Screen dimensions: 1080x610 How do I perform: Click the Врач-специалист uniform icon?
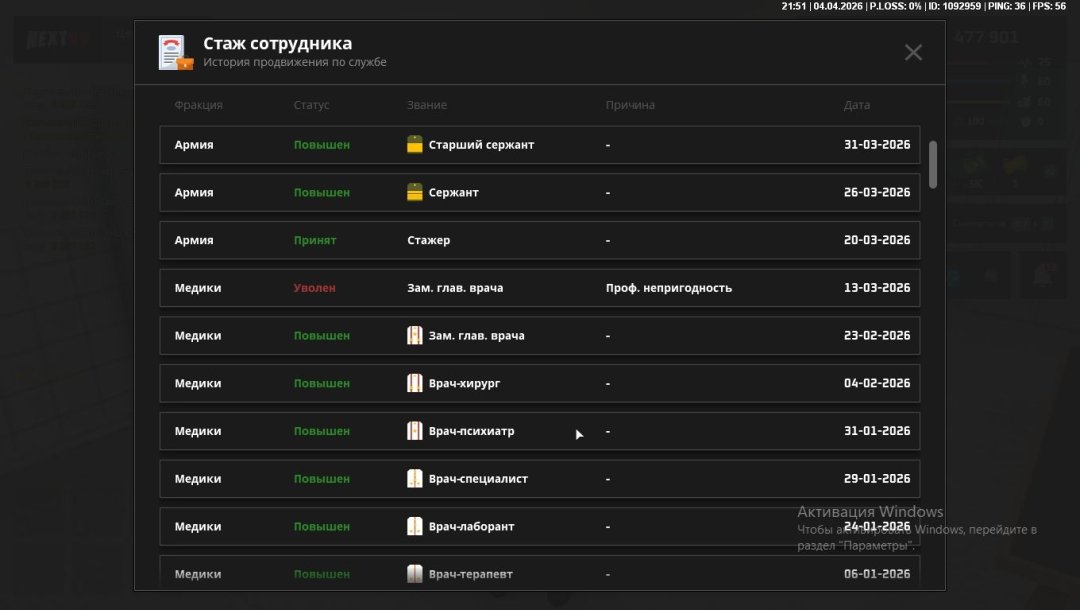coord(415,479)
